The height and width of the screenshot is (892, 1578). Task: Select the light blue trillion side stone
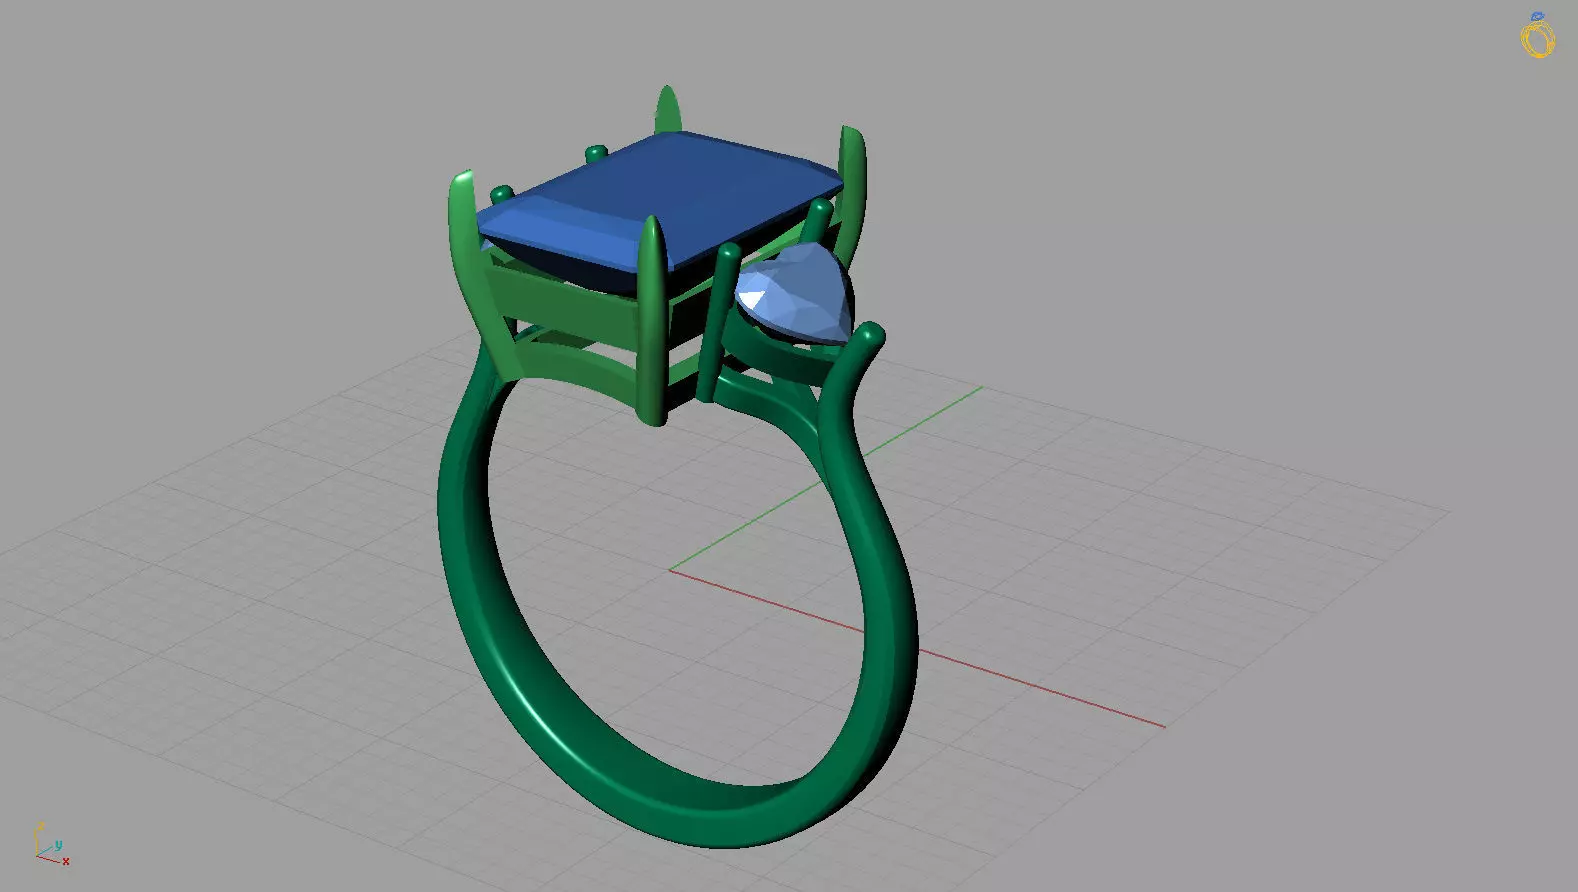click(794, 295)
